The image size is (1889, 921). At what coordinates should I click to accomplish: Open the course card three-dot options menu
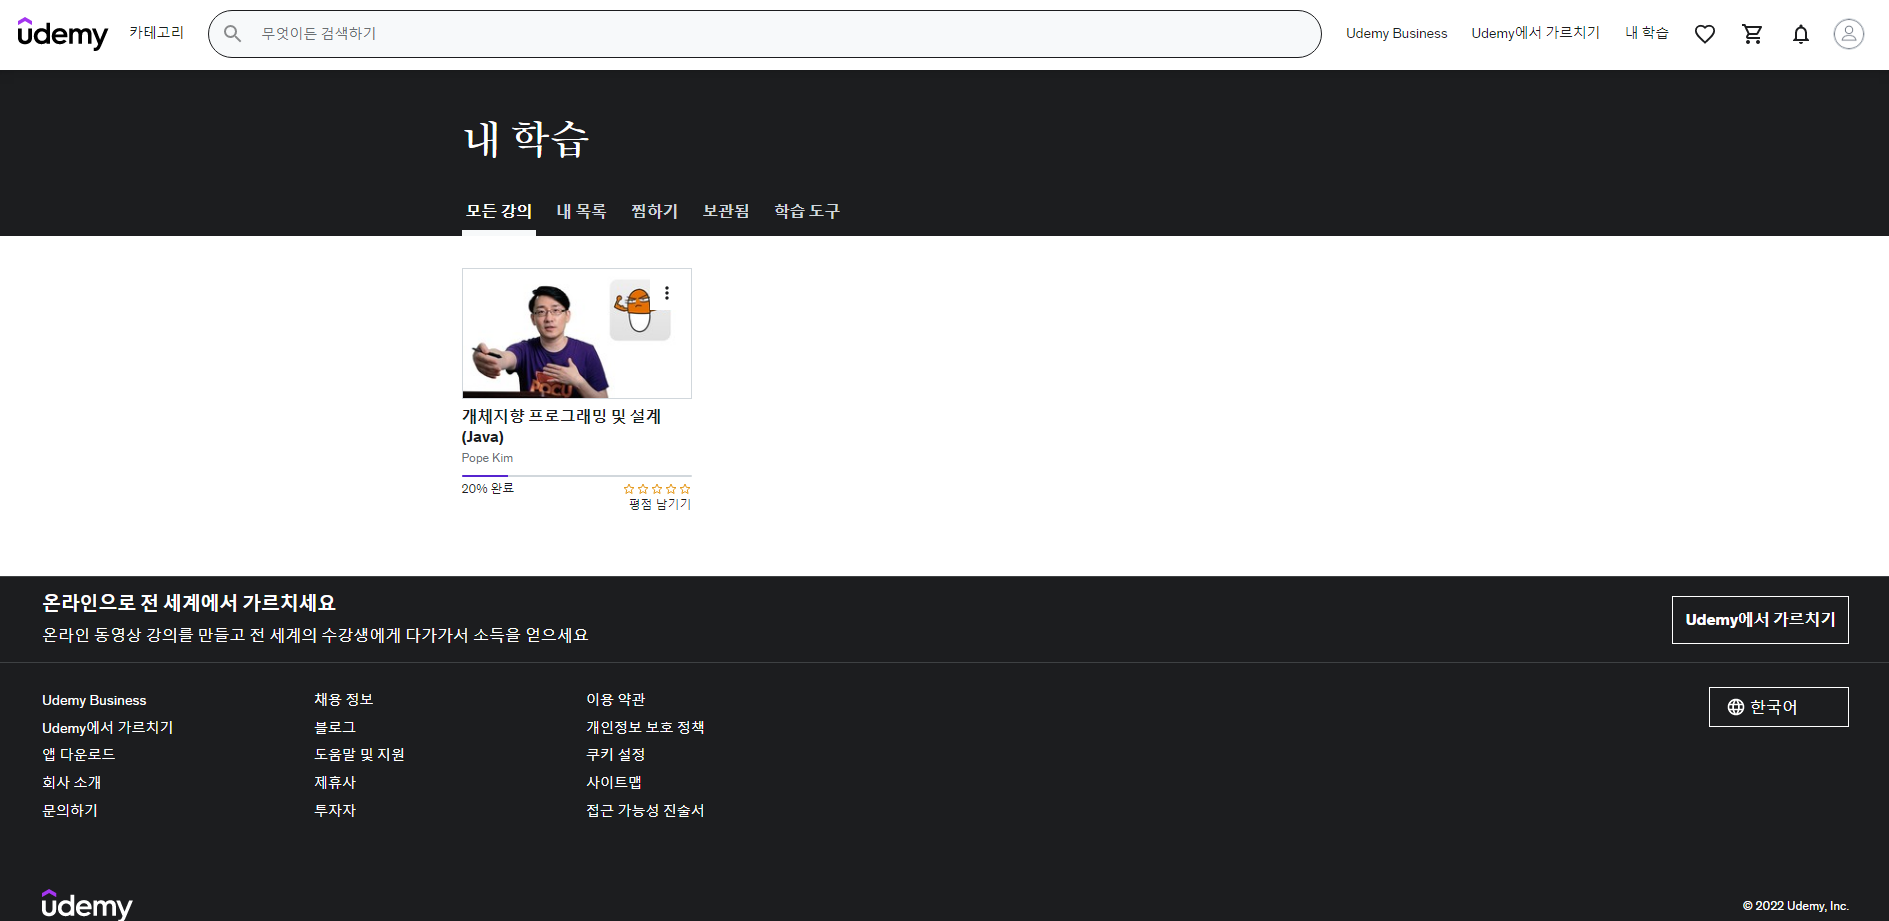click(x=667, y=293)
